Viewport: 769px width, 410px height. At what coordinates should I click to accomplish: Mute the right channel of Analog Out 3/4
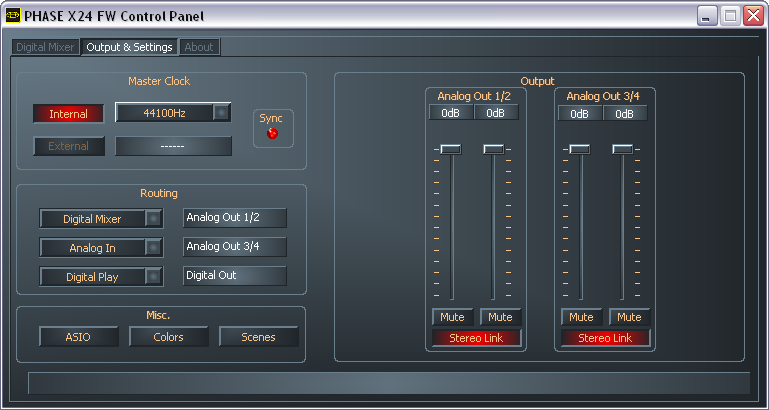629,317
